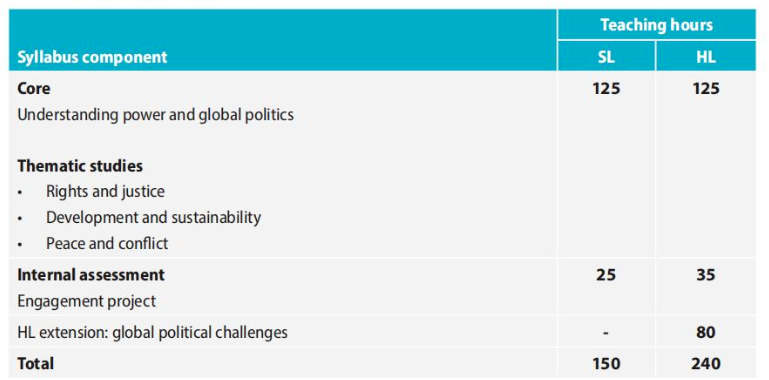The width and height of the screenshot is (769, 380).
Task: Click the HL extension value 80
Action: click(x=706, y=332)
